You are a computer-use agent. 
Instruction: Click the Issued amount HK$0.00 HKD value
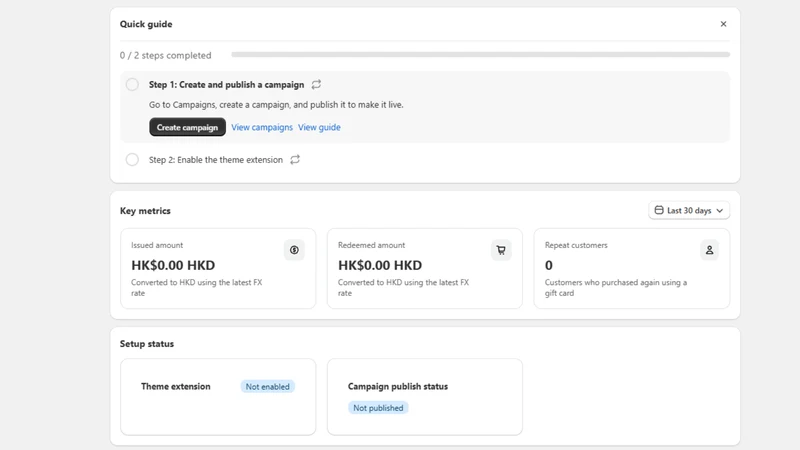(173, 265)
